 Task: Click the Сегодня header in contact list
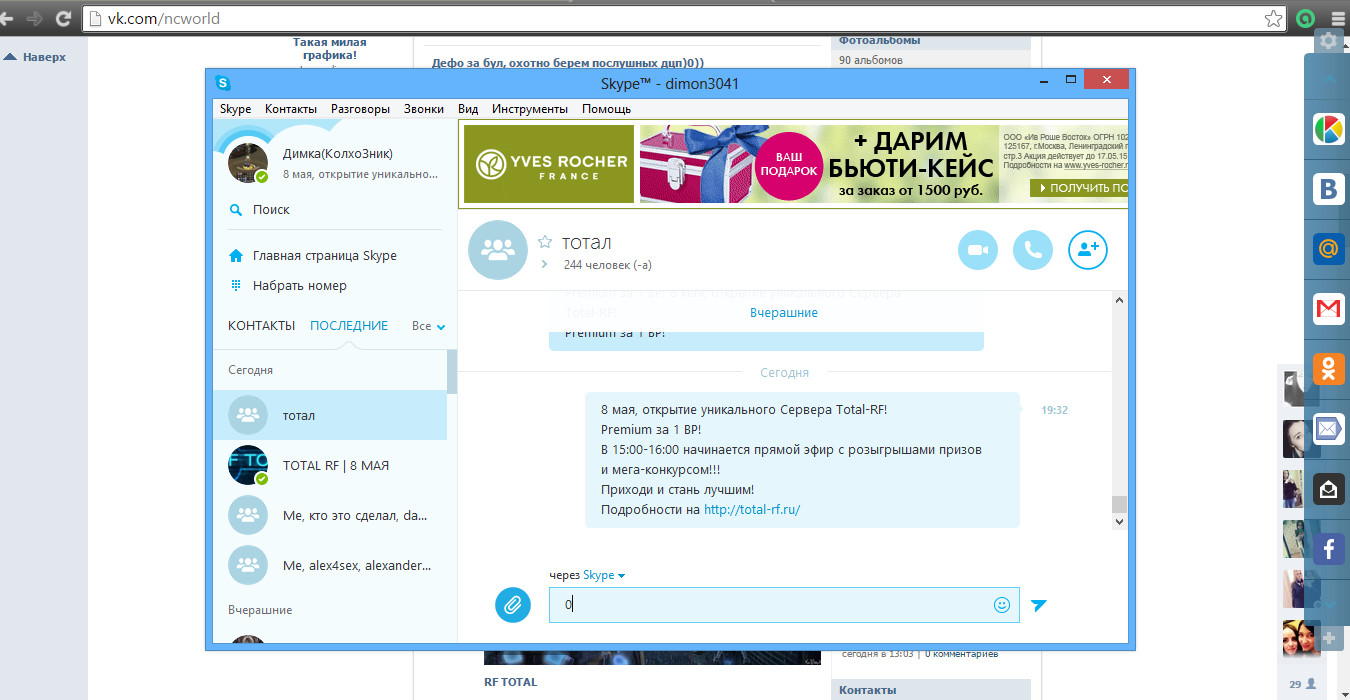[250, 370]
